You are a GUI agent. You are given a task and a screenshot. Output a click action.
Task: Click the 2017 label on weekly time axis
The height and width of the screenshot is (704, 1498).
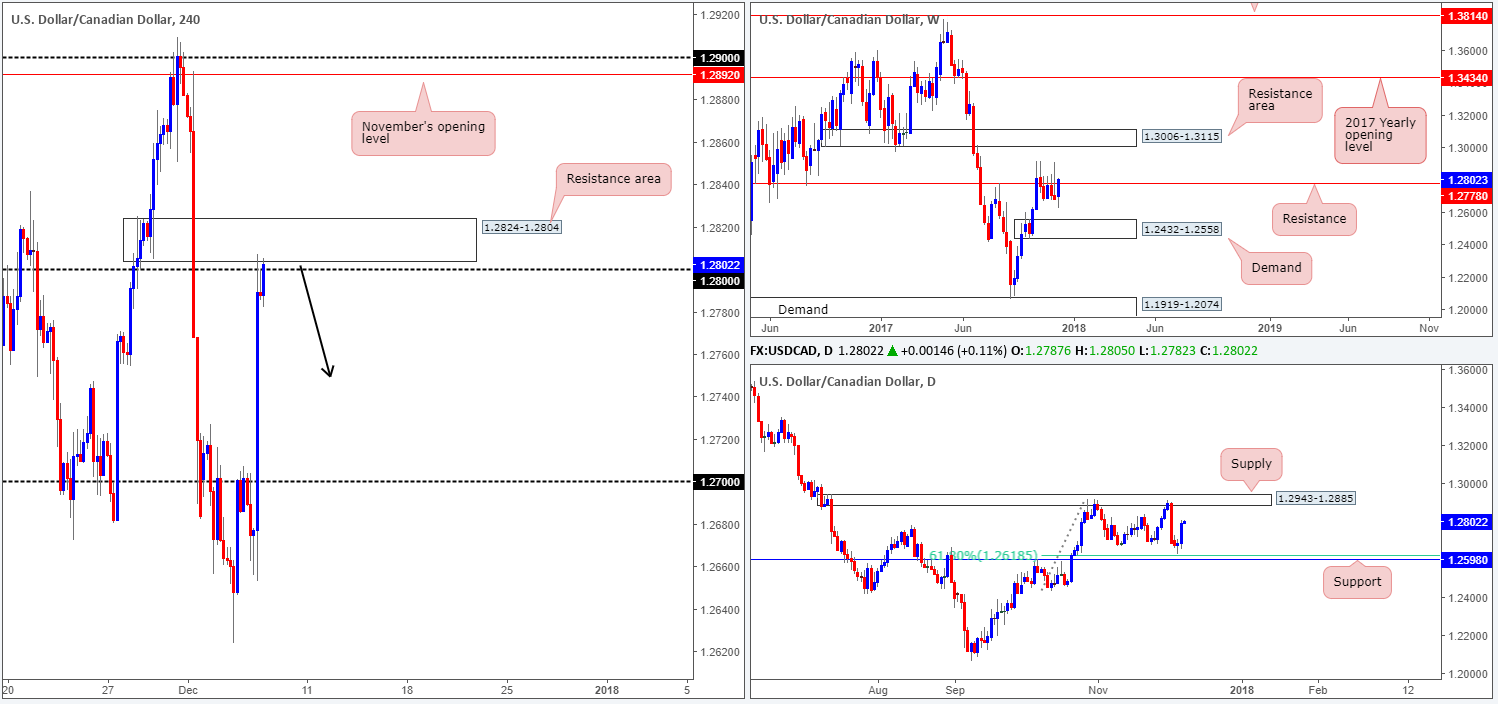(880, 327)
